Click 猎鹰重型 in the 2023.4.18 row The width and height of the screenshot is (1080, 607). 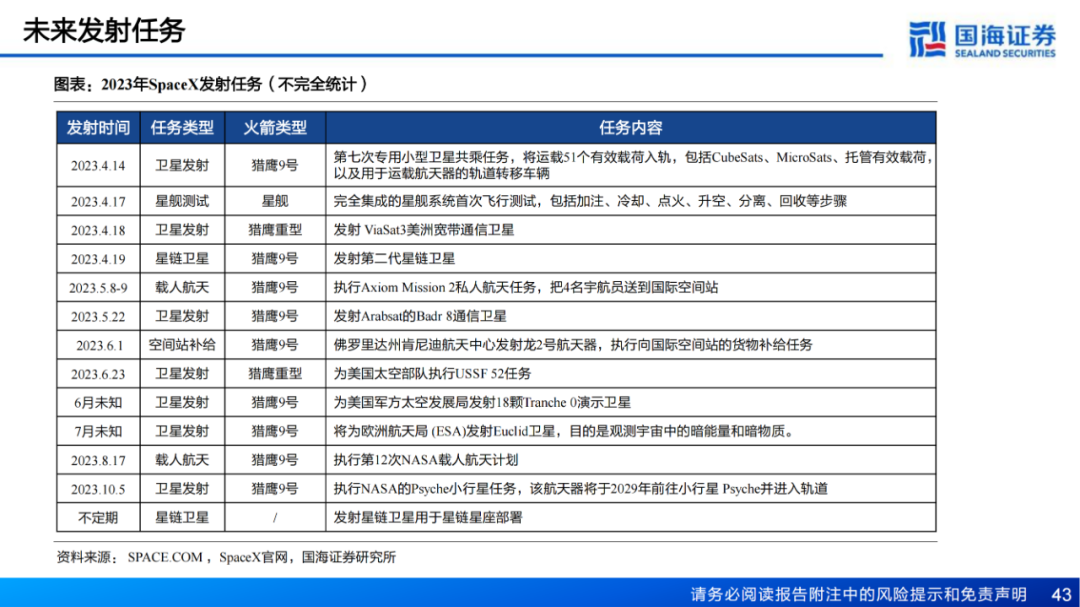coord(275,230)
